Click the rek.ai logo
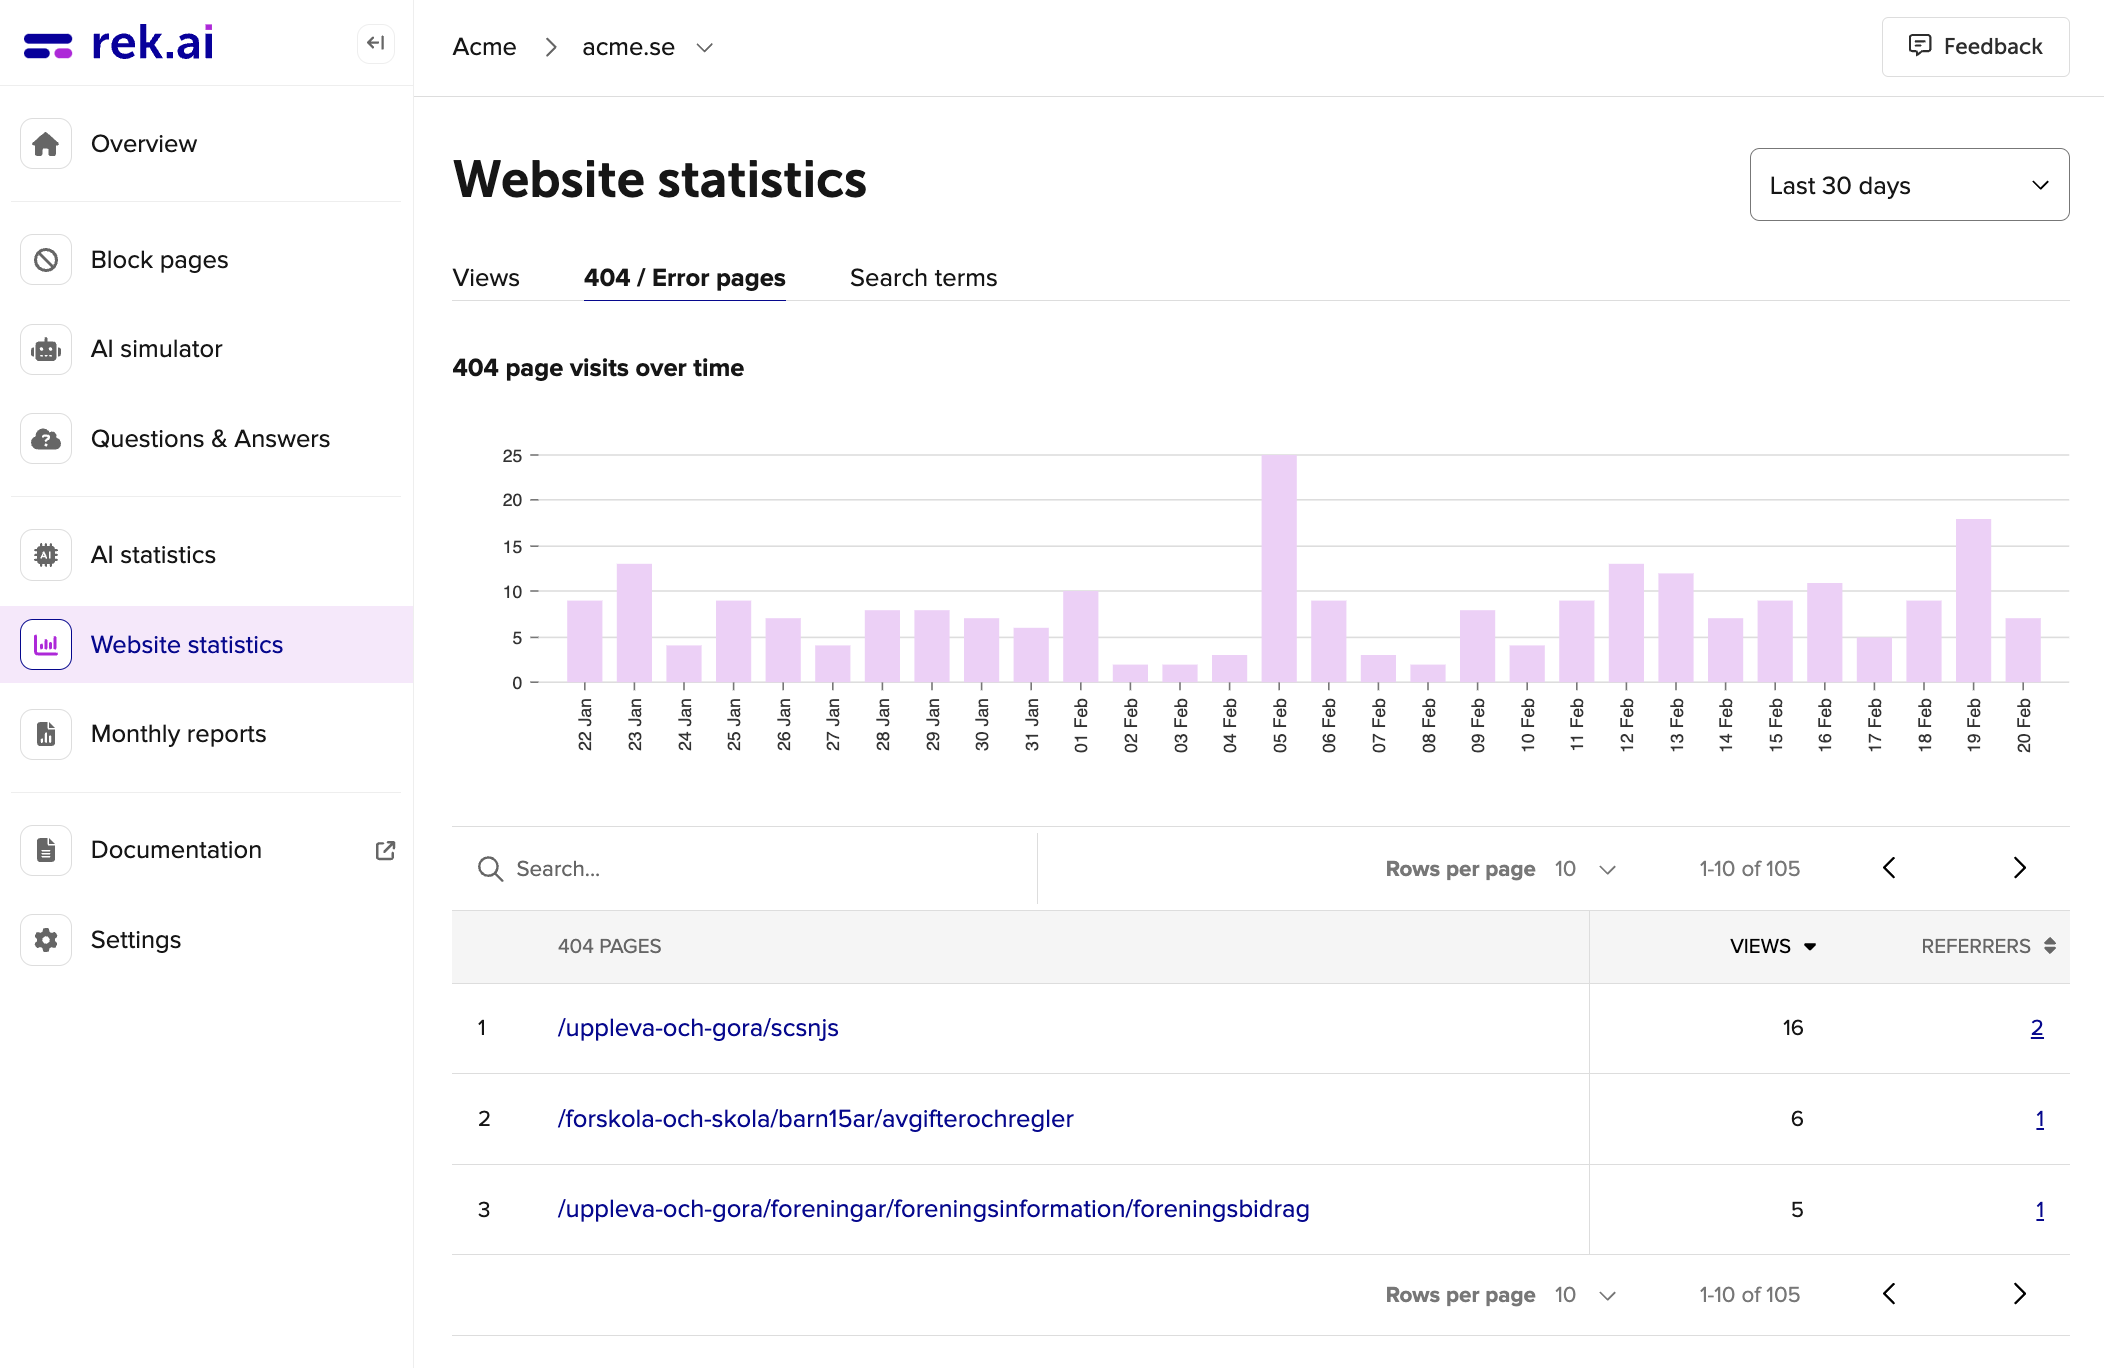 click(118, 43)
